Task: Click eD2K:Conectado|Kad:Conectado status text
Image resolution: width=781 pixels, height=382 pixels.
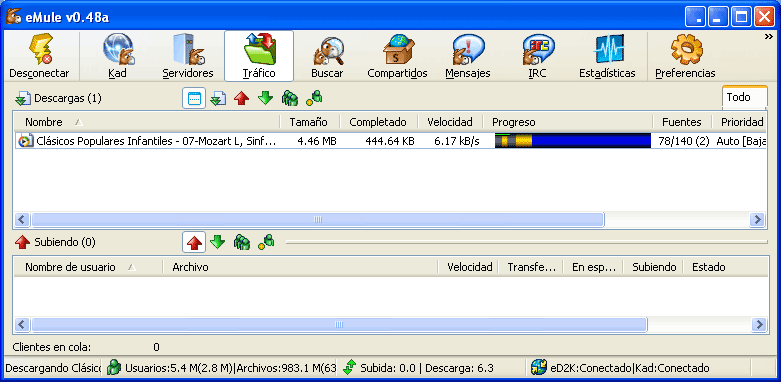Action: (630, 369)
